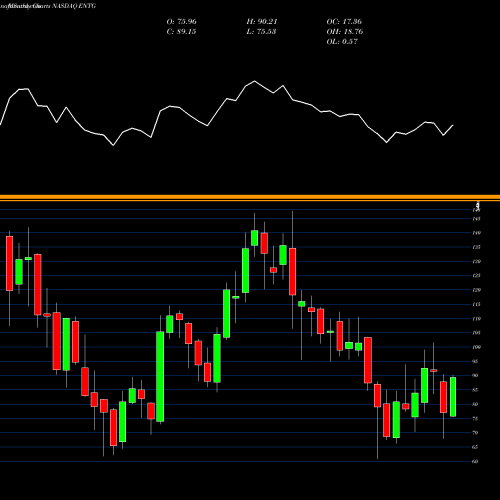Click the OH: 18.76 reading
The height and width of the screenshot is (500, 500).
(345, 32)
